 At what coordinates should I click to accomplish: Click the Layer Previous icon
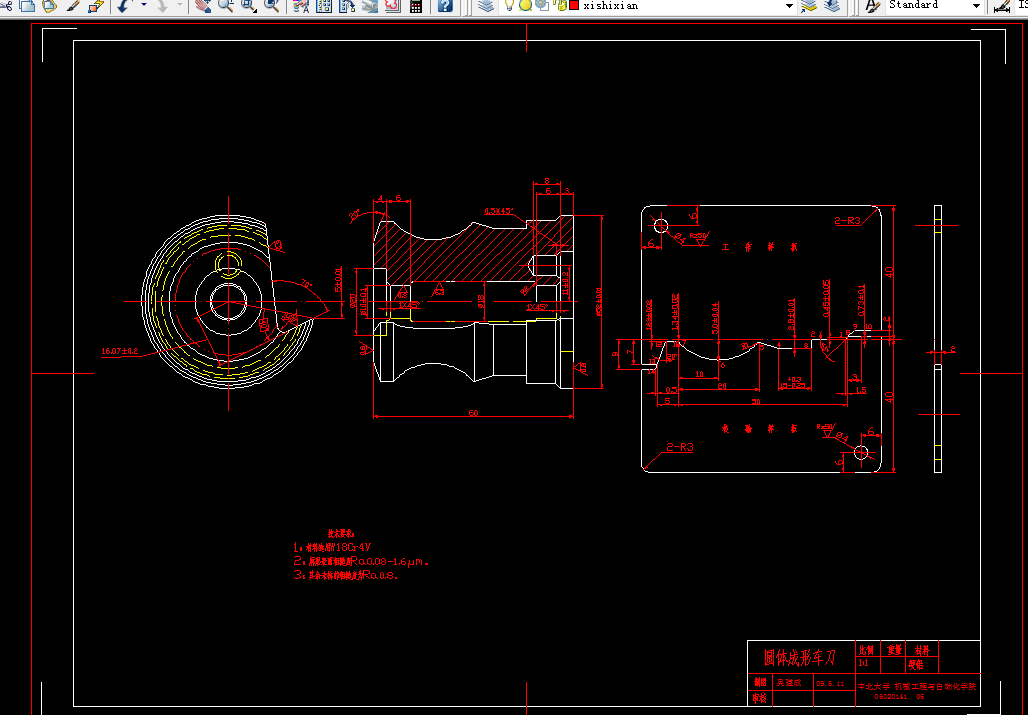pos(832,5)
